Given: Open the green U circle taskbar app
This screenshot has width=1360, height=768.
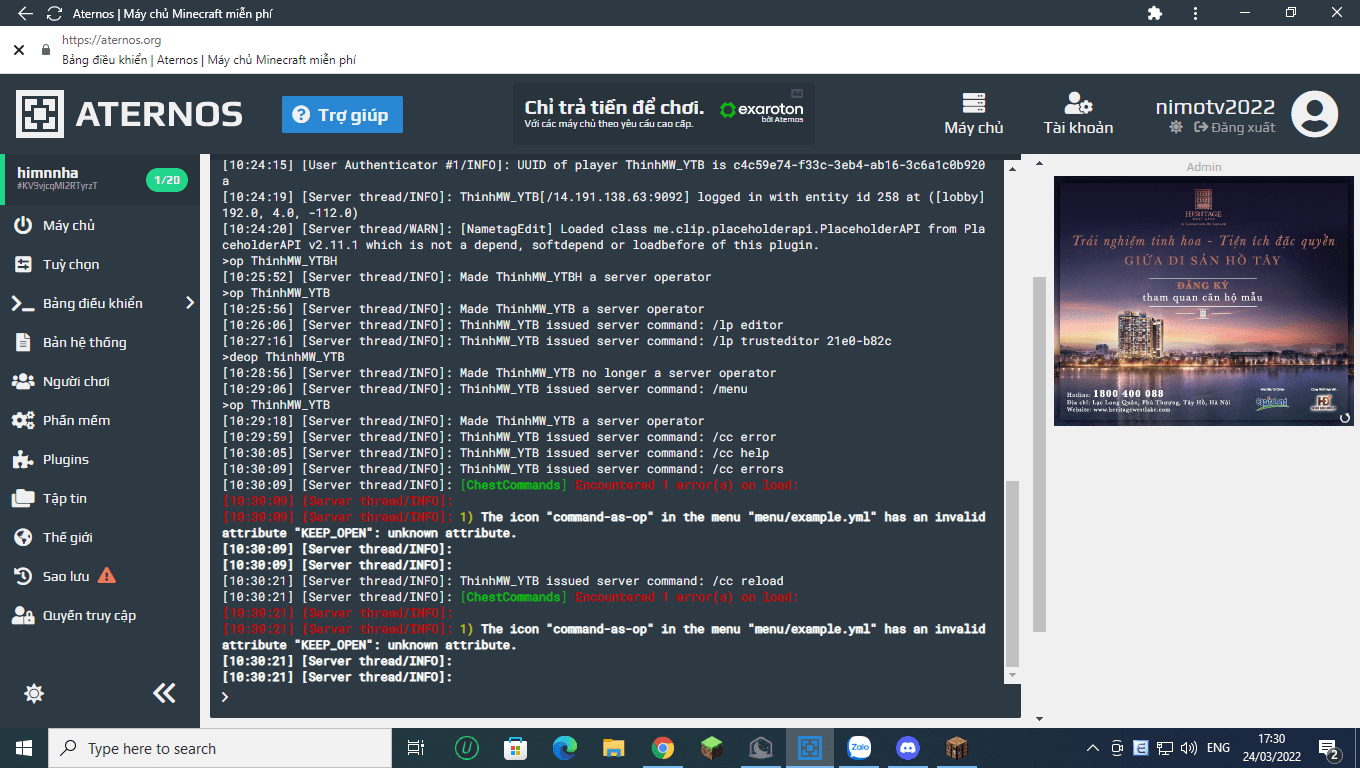Looking at the screenshot, I should tap(466, 748).
